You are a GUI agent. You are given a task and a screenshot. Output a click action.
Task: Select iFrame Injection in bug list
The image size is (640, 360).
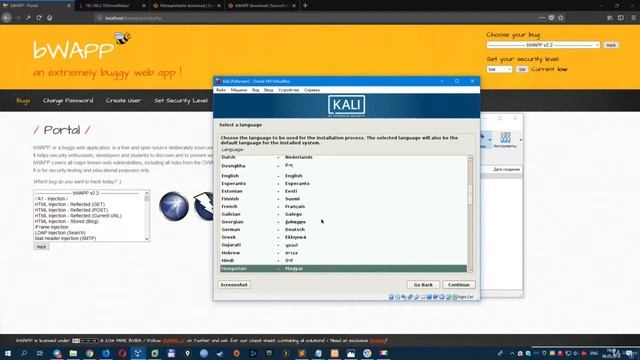pyautogui.click(x=52, y=227)
